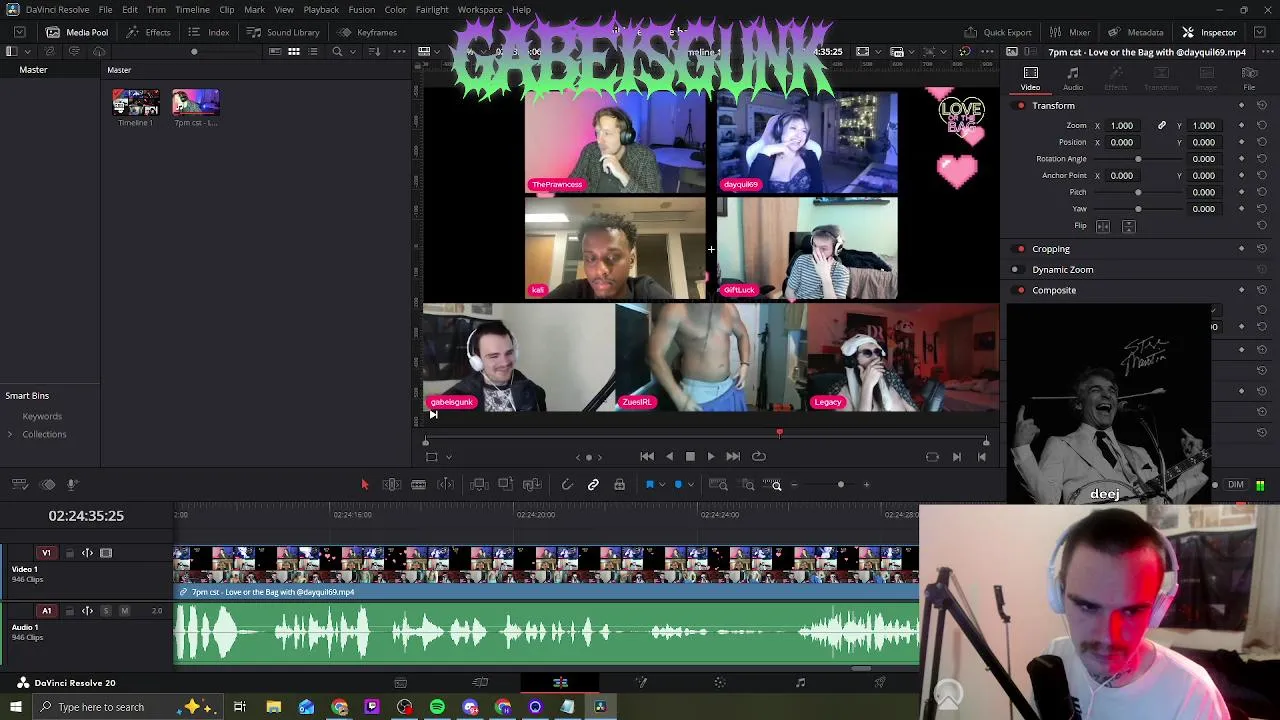Click the Insert Clip icon in timeline toolbar
1280x720 pixels.
(x=479, y=485)
